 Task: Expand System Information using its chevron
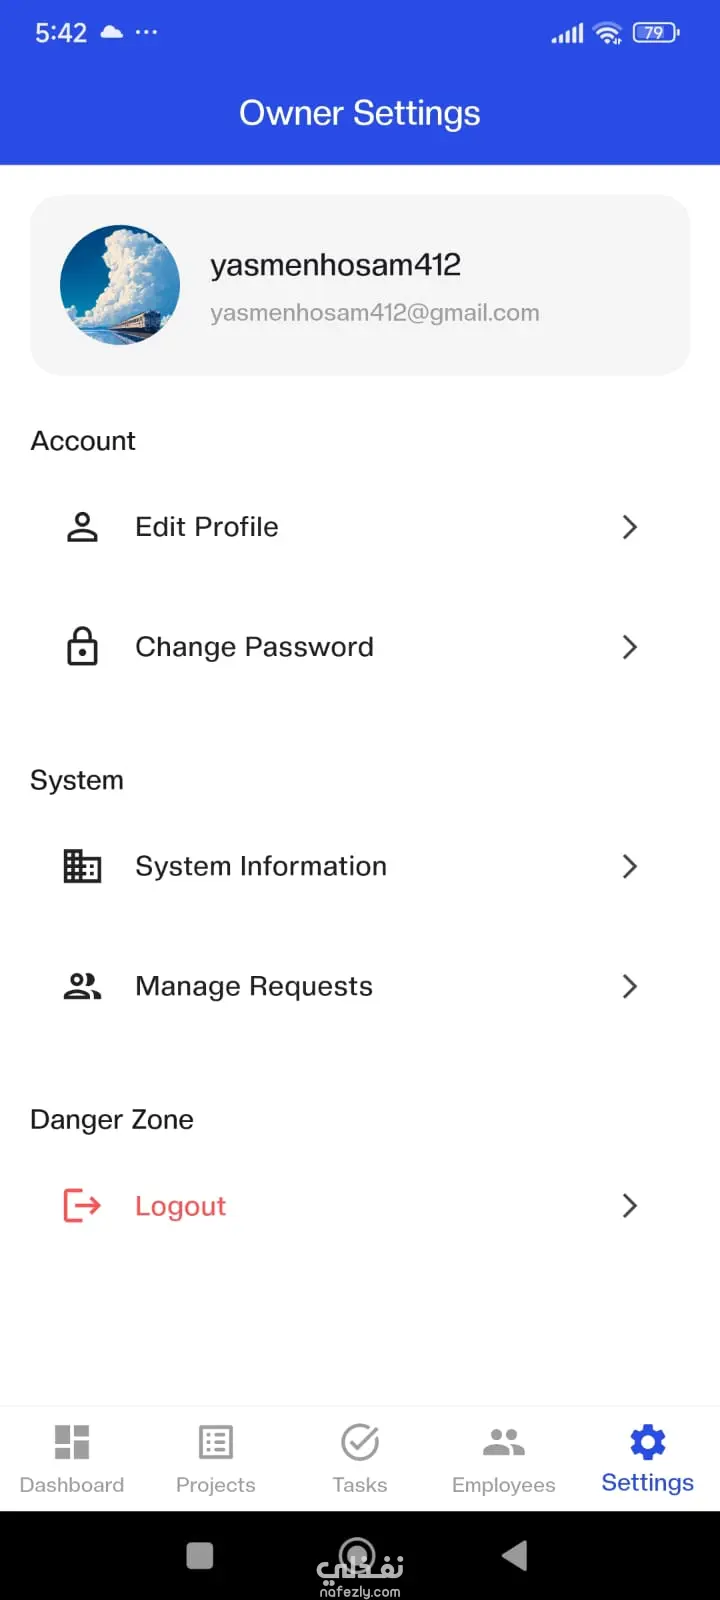pos(630,866)
